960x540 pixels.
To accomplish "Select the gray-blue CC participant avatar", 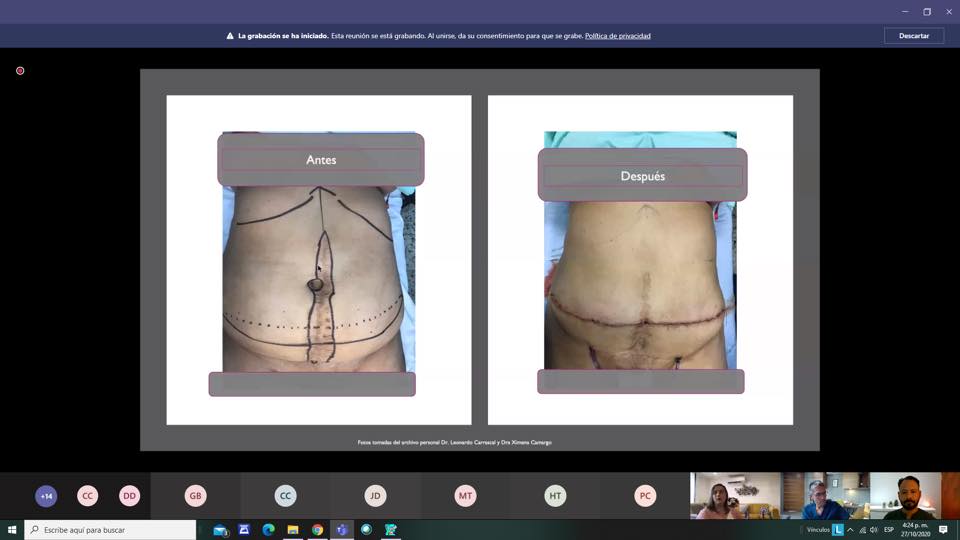I will click(285, 496).
